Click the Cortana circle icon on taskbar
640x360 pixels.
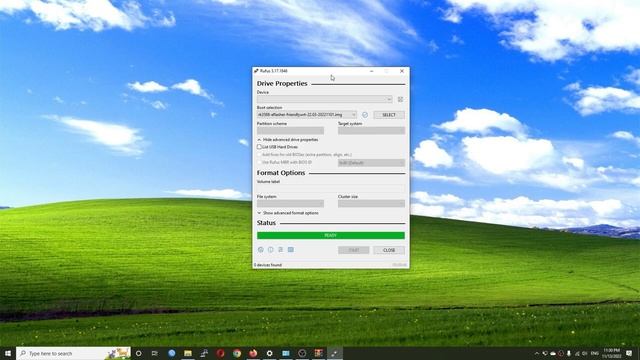click(138, 353)
